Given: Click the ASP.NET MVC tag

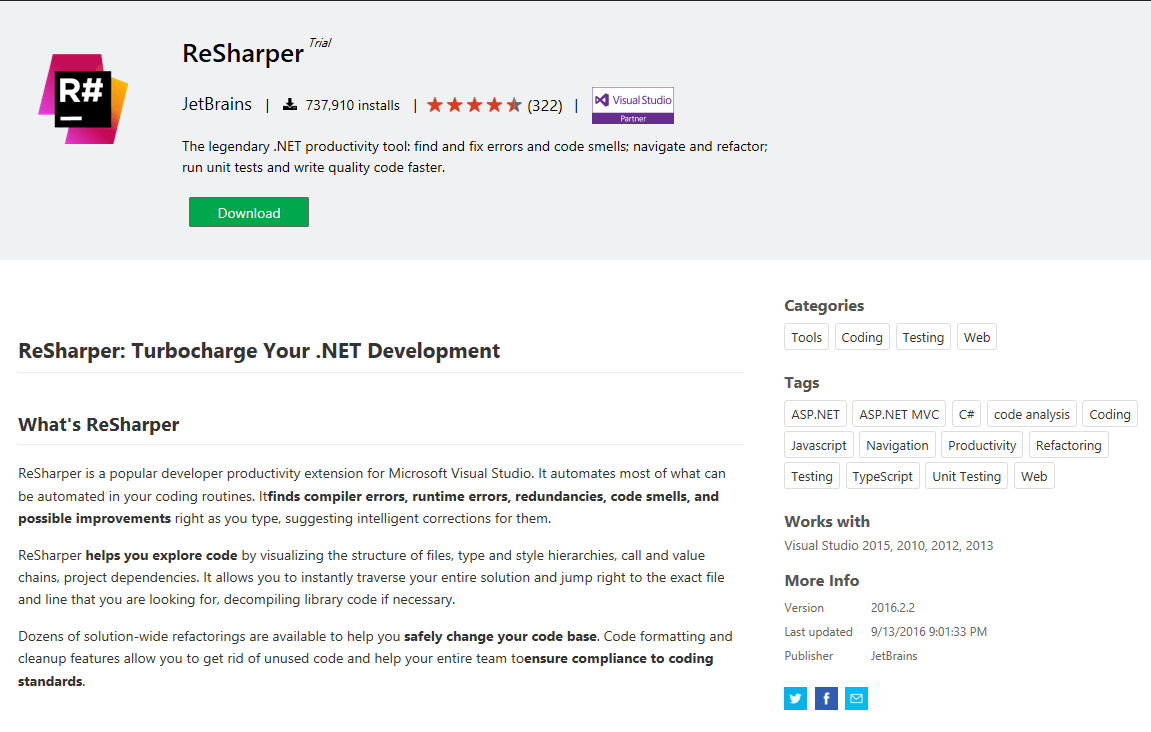Looking at the screenshot, I should (x=898, y=414).
